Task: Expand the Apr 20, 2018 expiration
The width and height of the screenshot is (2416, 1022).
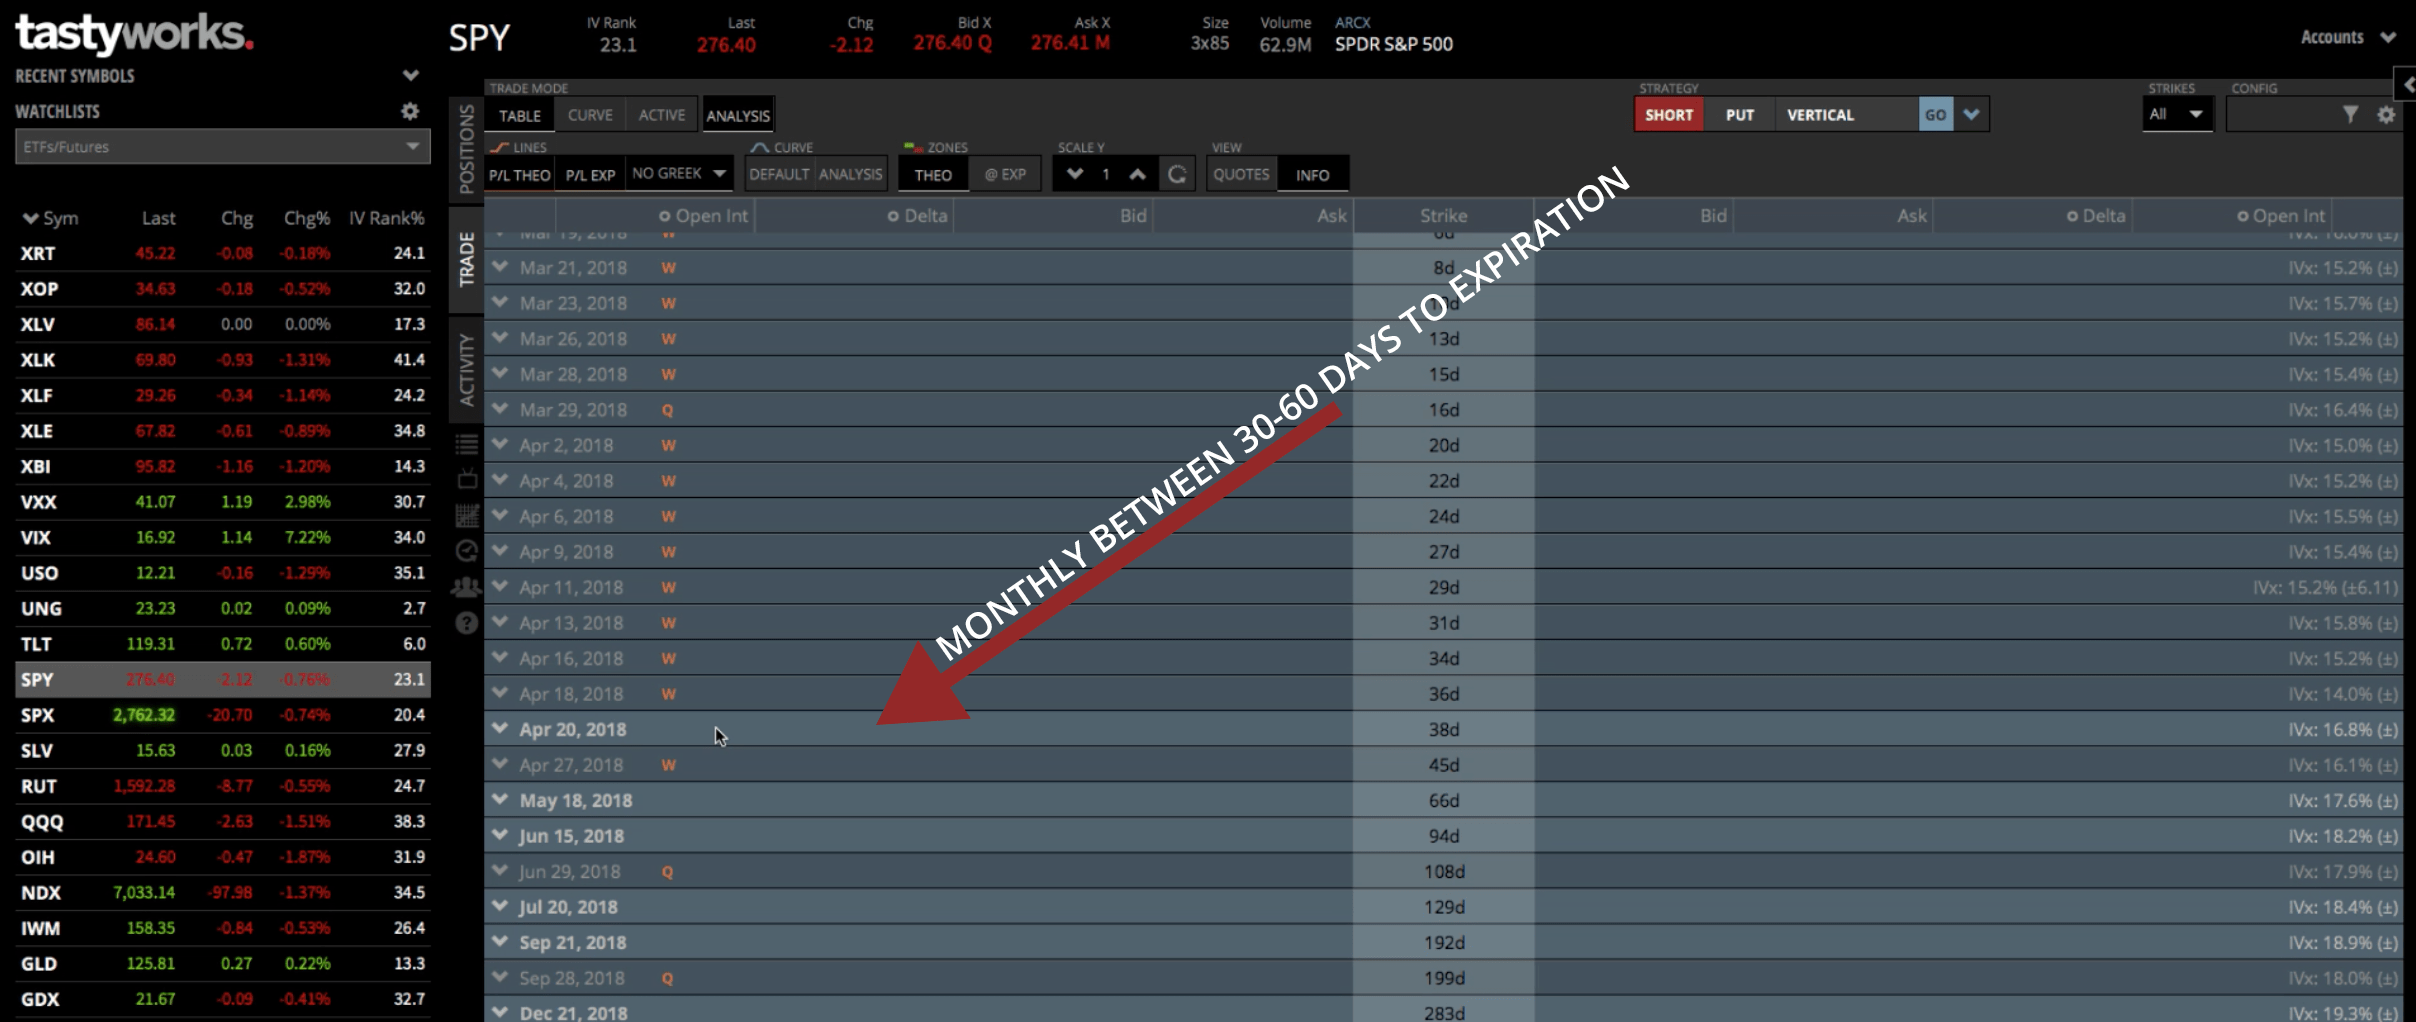Action: pyautogui.click(x=500, y=729)
